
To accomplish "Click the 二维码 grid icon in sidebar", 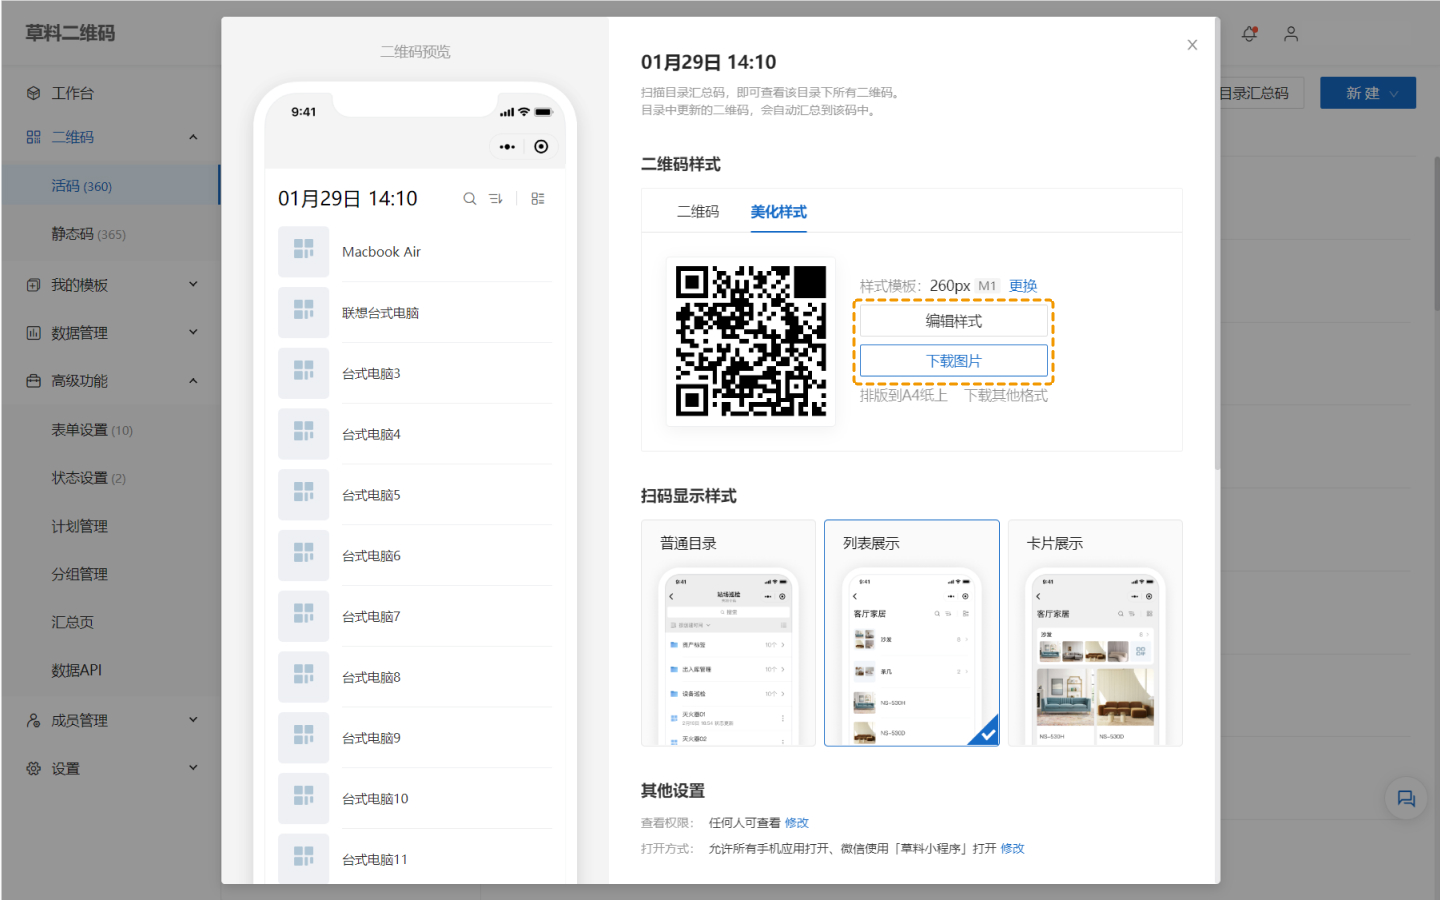I will [34, 137].
